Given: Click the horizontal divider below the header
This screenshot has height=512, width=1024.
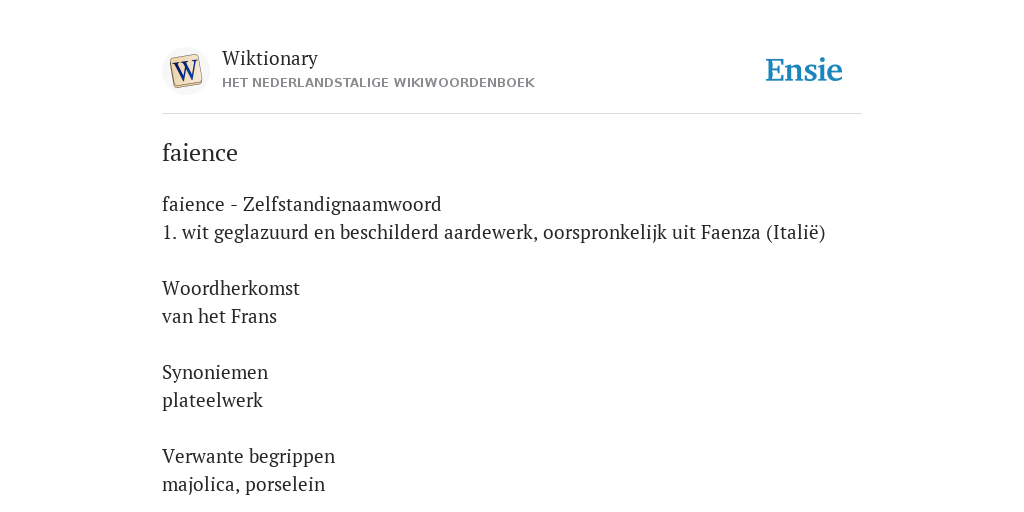Looking at the screenshot, I should 512,114.
